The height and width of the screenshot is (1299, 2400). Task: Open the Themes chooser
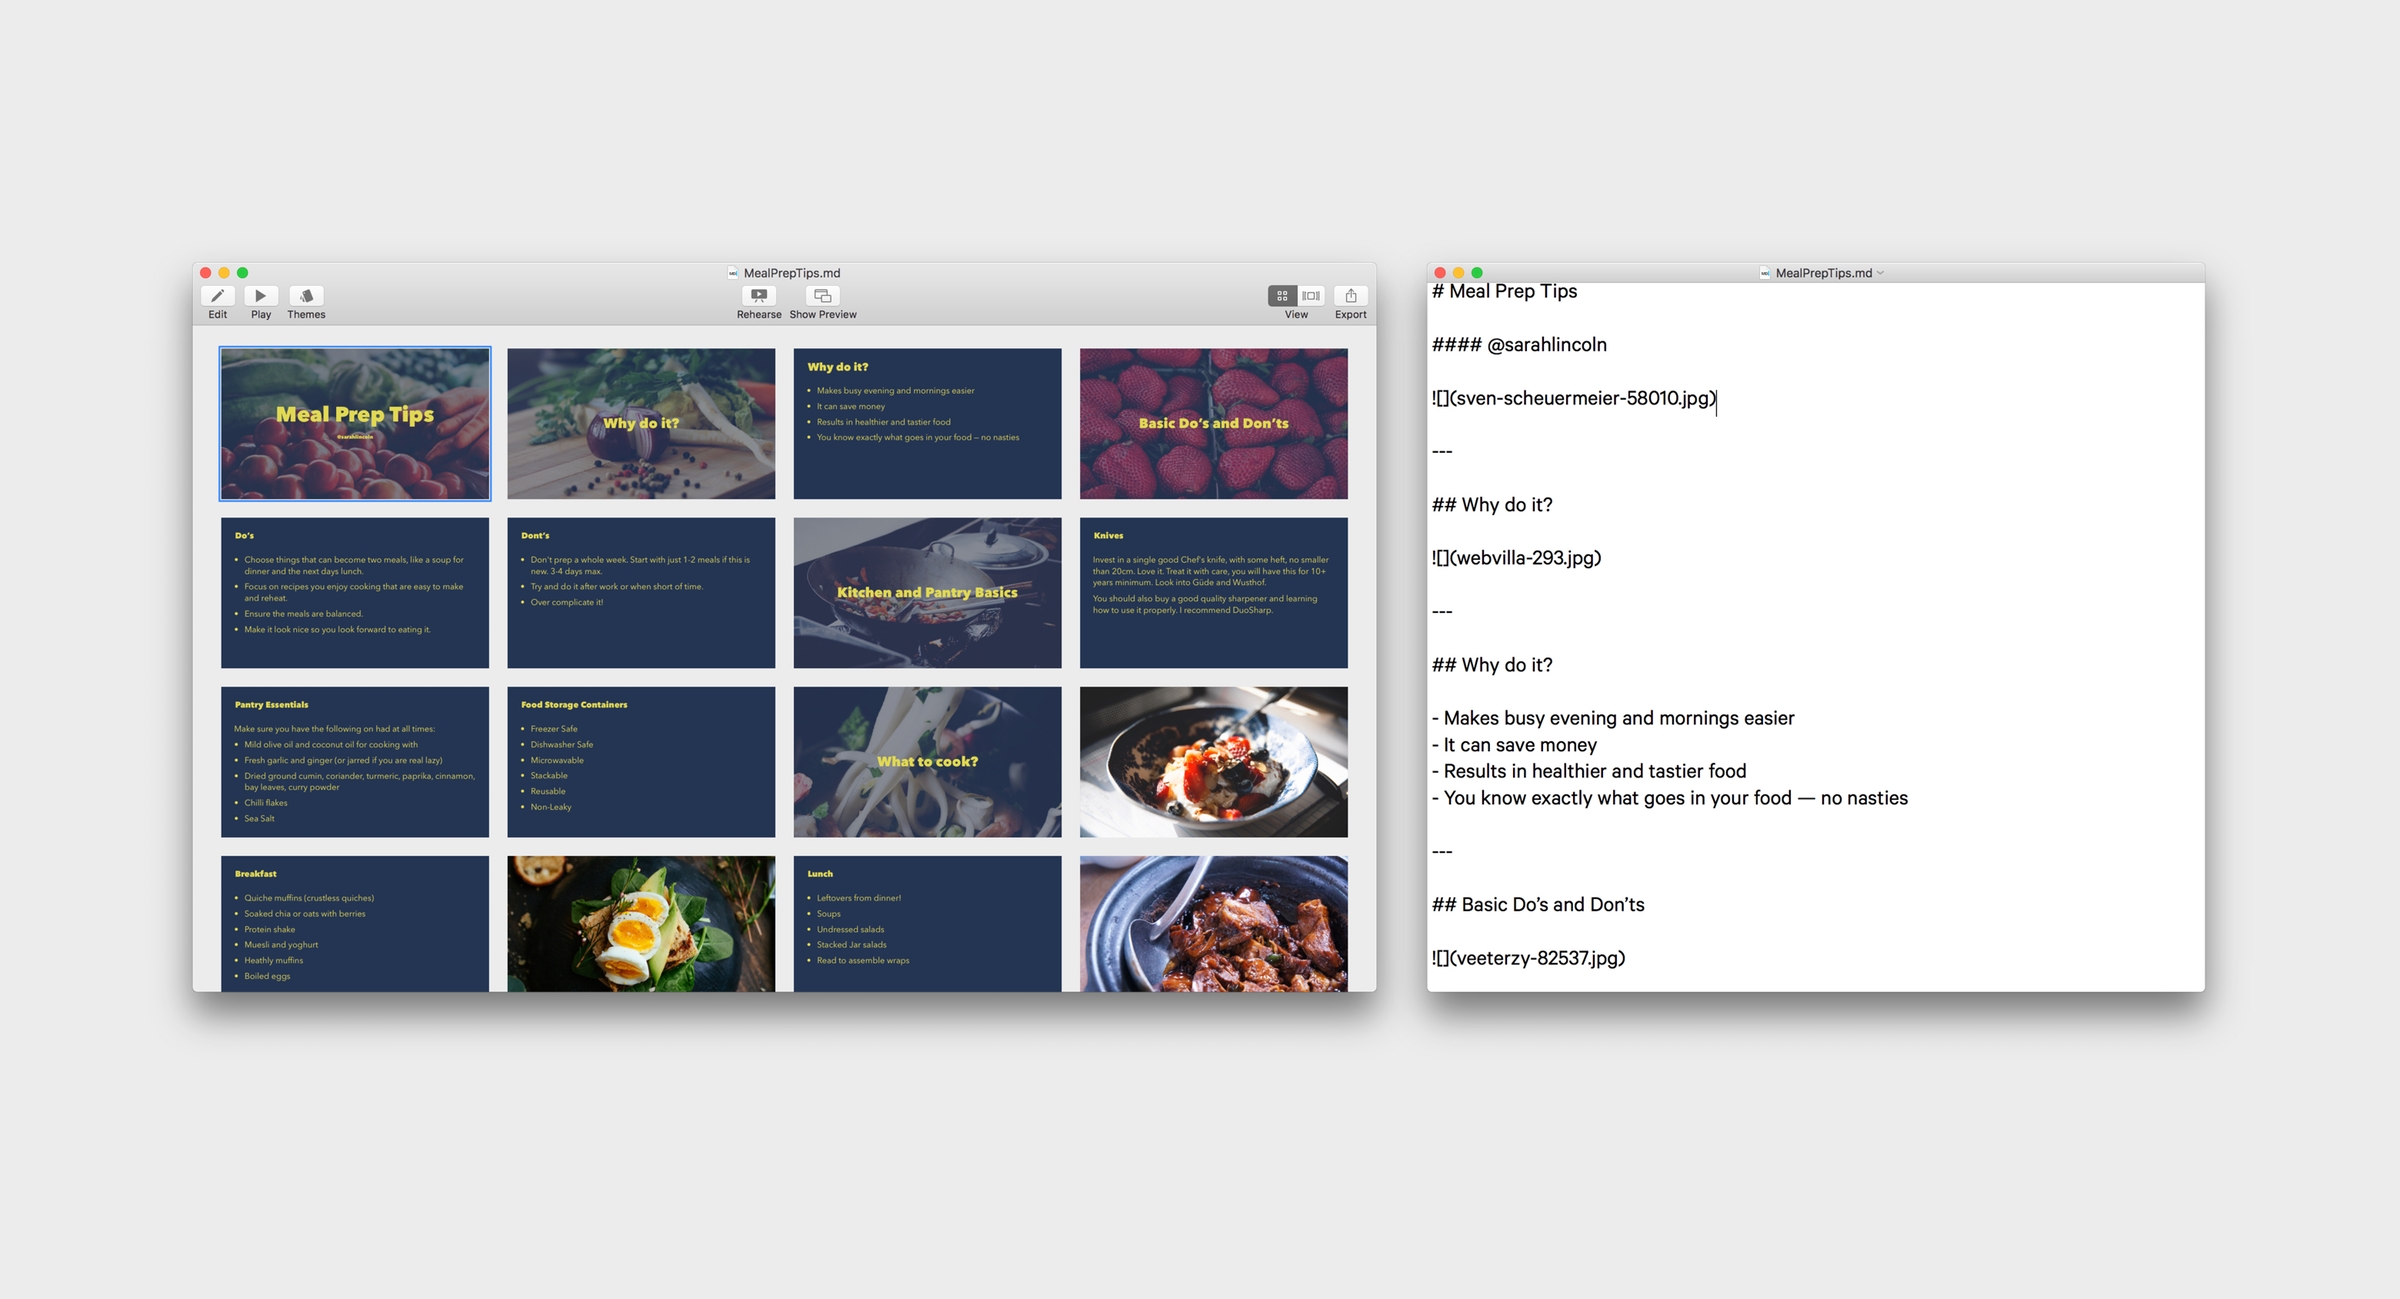306,297
